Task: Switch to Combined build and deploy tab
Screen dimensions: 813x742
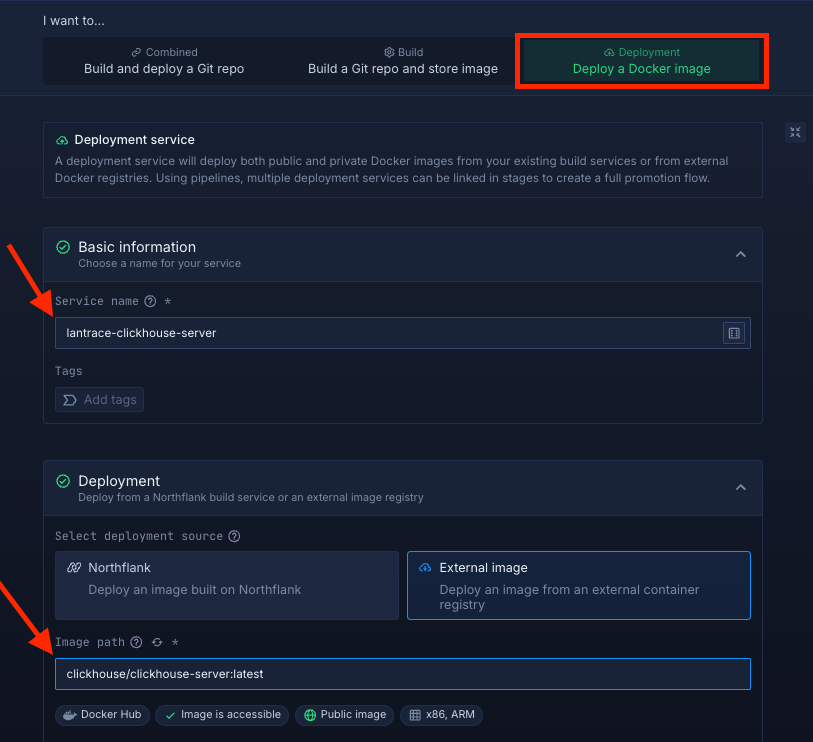Action: [x=164, y=61]
